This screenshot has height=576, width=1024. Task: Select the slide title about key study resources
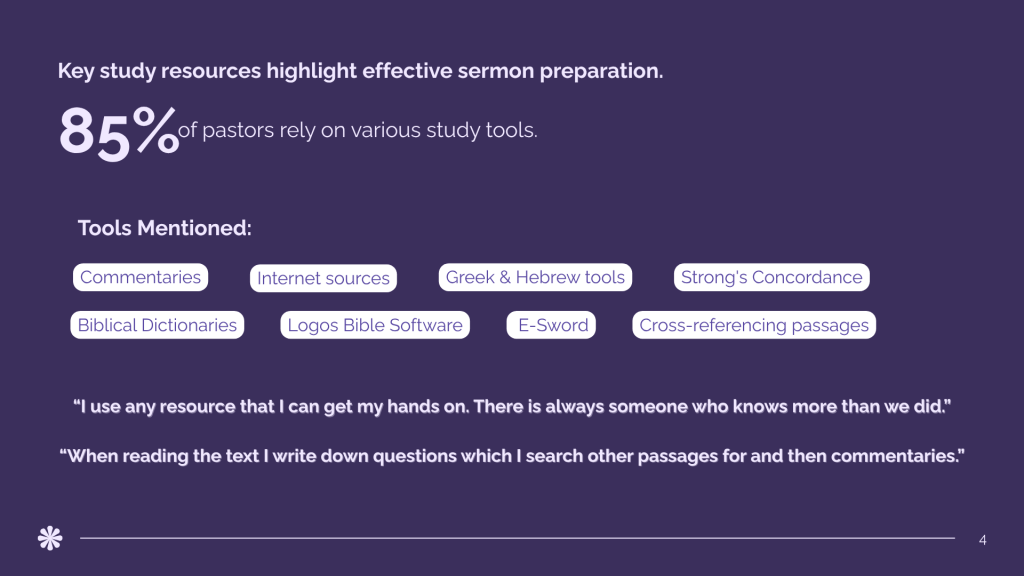[360, 72]
